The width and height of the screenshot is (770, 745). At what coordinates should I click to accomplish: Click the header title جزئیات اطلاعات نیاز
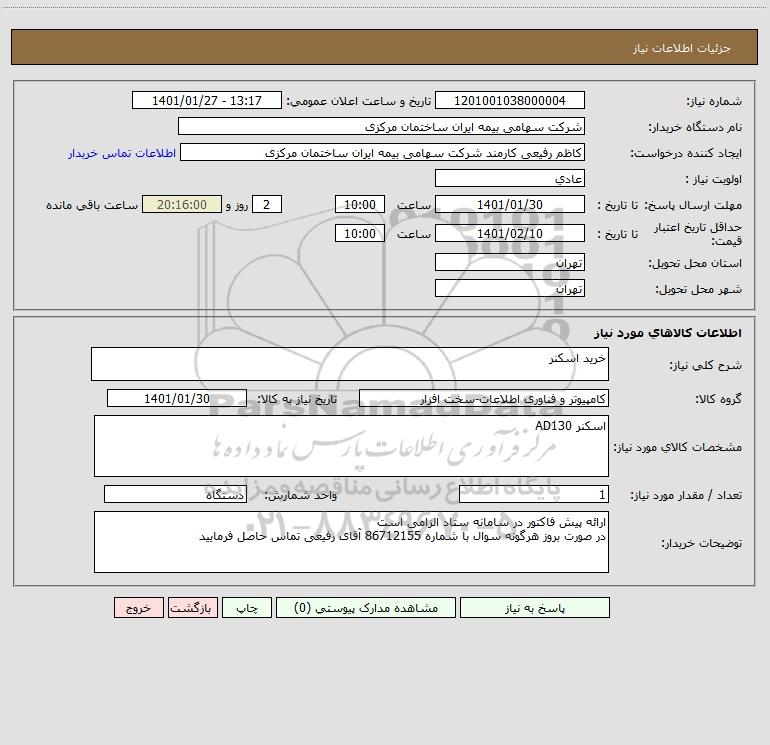[x=682, y=48]
